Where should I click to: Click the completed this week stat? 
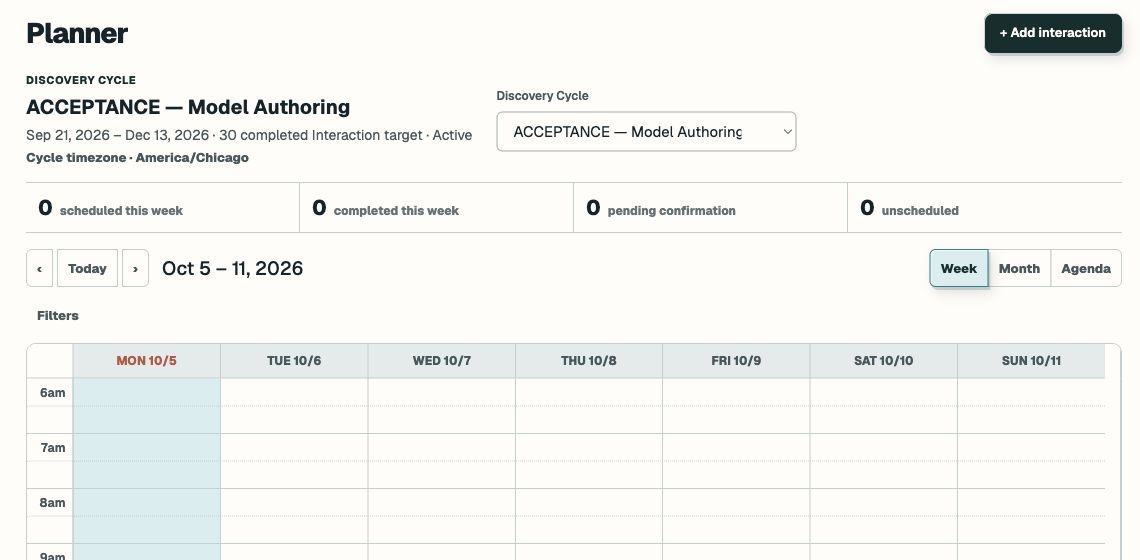(436, 208)
